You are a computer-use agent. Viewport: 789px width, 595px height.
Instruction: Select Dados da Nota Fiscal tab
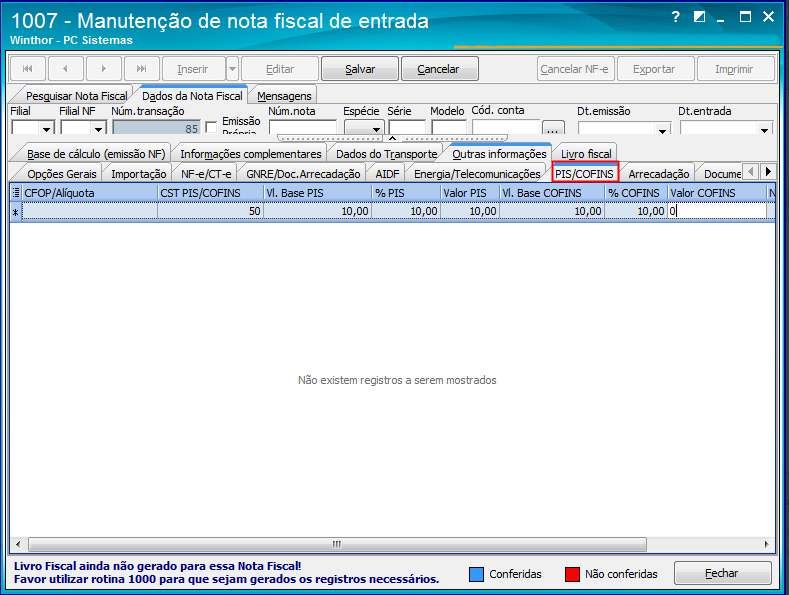[x=192, y=96]
